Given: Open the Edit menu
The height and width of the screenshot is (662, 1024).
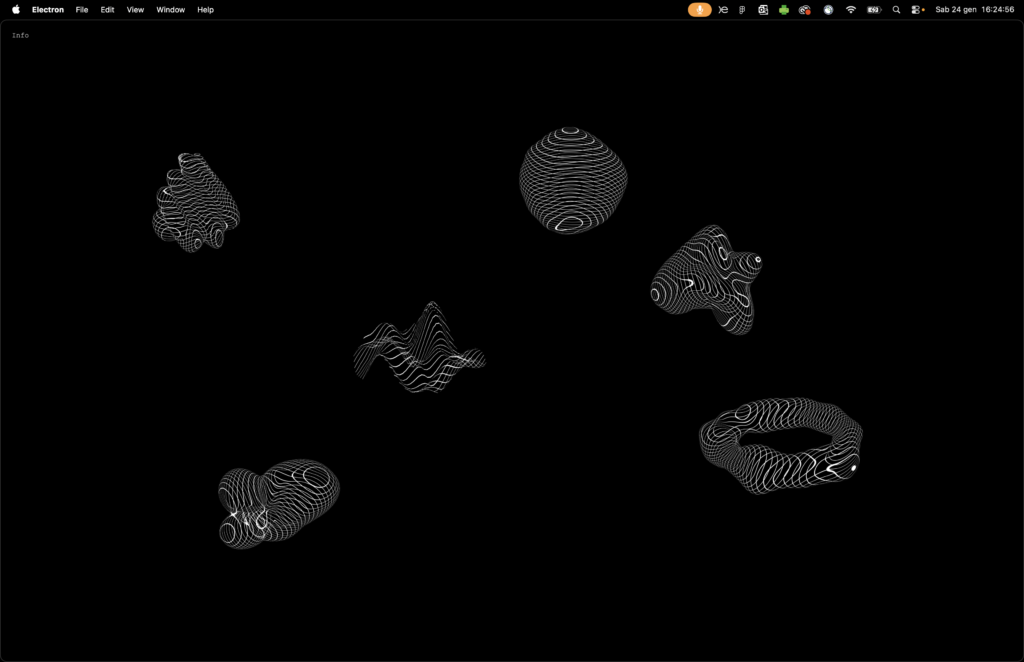Looking at the screenshot, I should point(107,9).
